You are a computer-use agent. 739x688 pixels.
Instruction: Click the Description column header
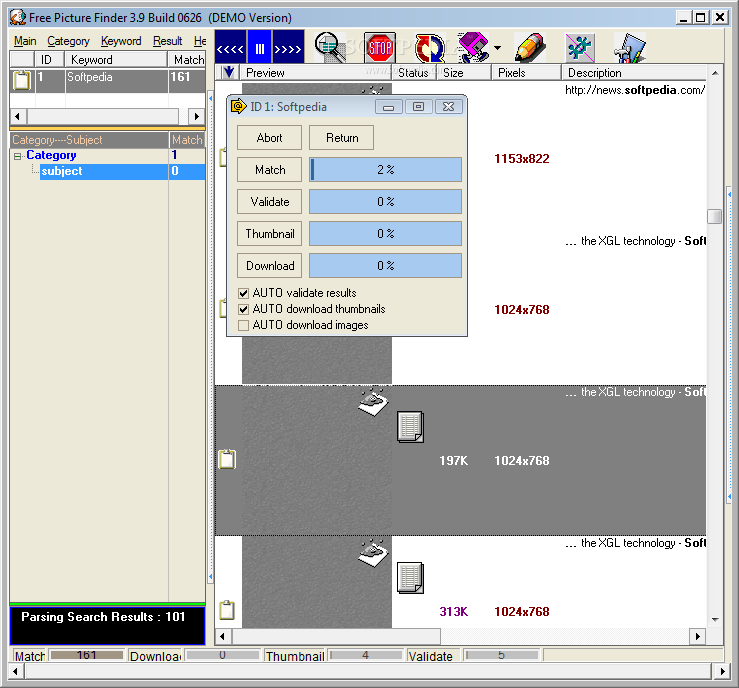(634, 73)
